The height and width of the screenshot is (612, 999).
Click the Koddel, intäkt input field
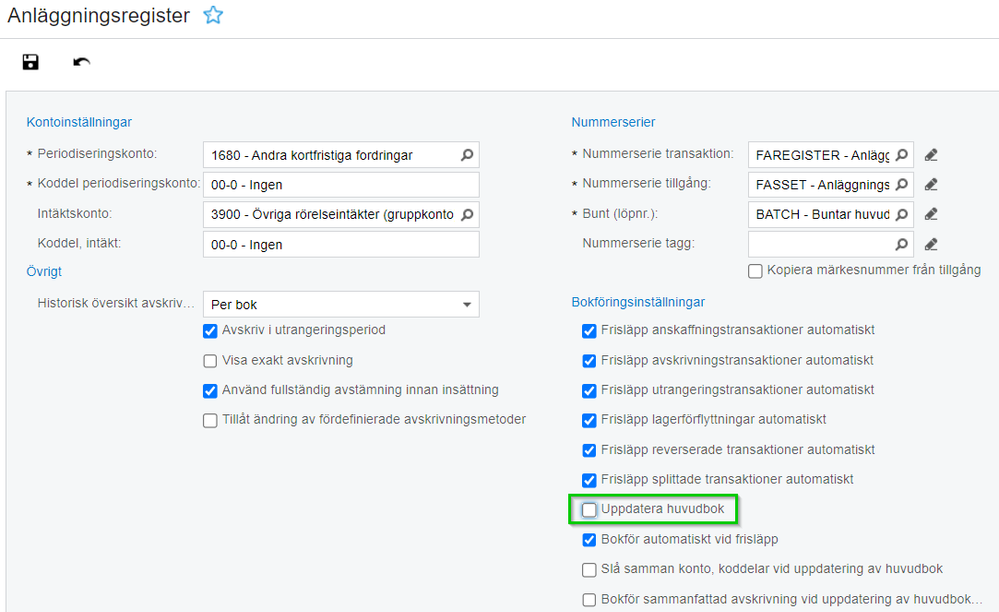pos(341,245)
